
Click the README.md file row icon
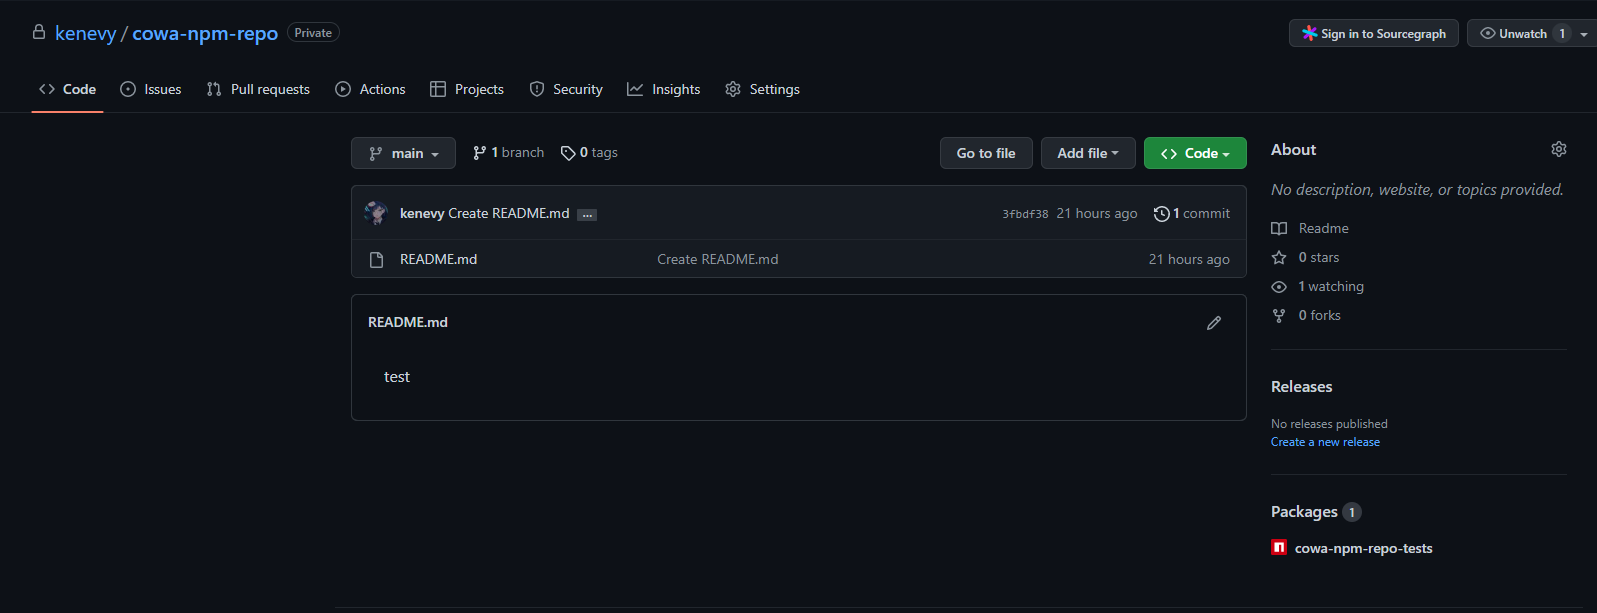377,260
